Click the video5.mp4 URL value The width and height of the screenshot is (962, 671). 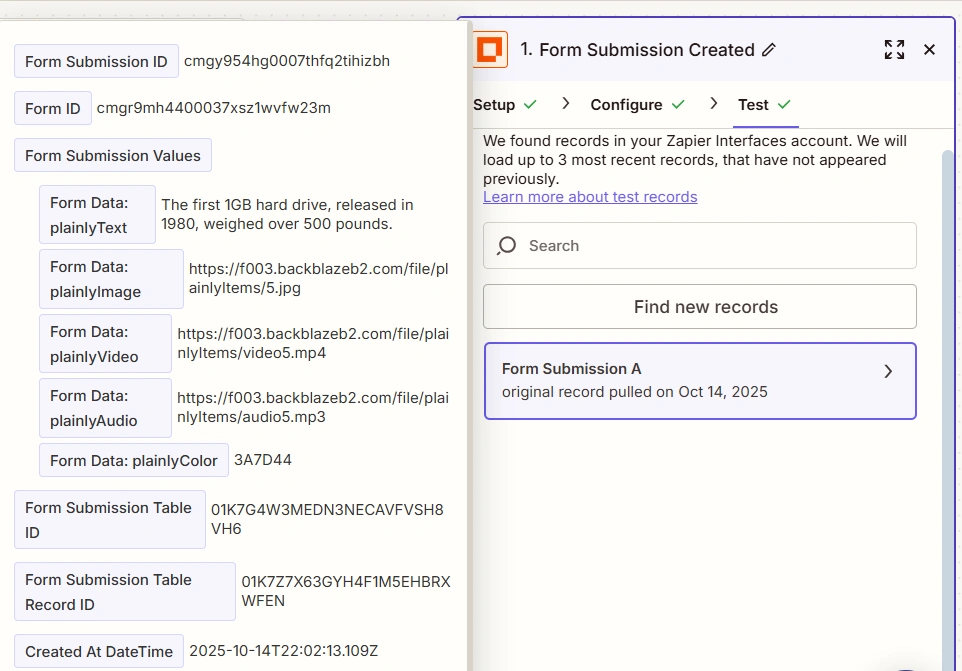click(x=313, y=343)
